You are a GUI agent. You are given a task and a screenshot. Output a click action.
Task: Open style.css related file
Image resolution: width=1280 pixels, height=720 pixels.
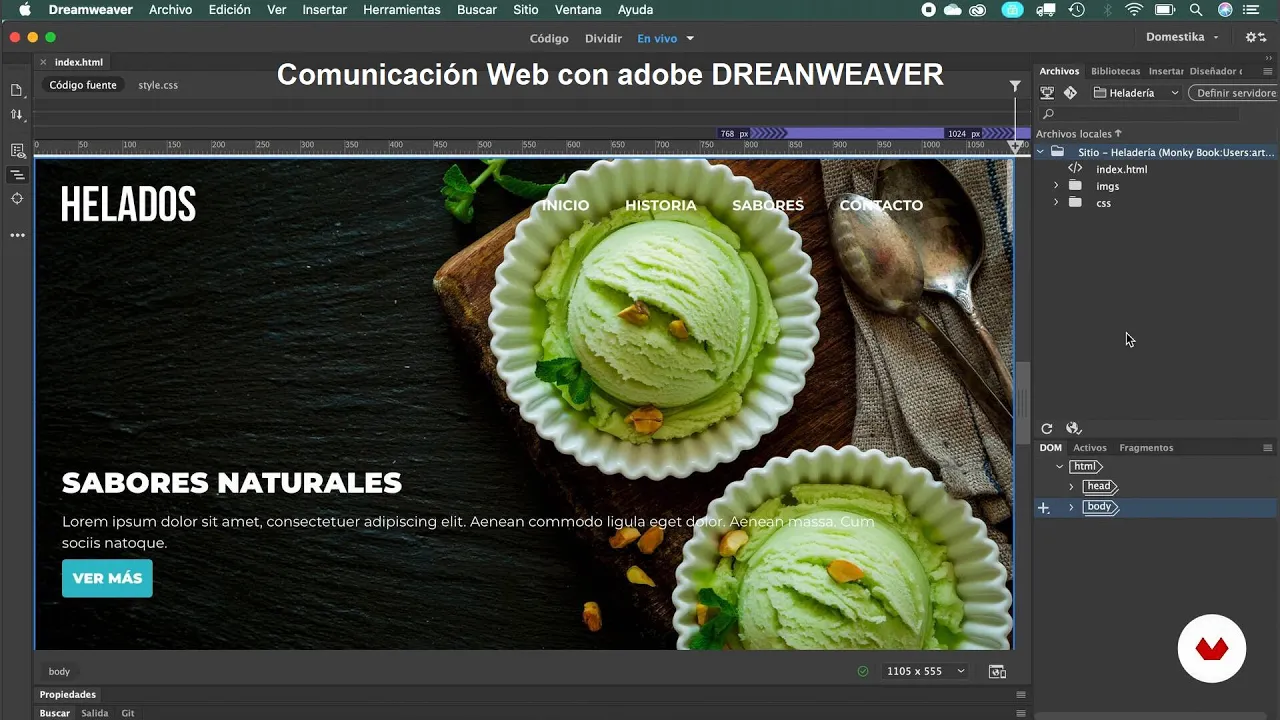pos(158,85)
